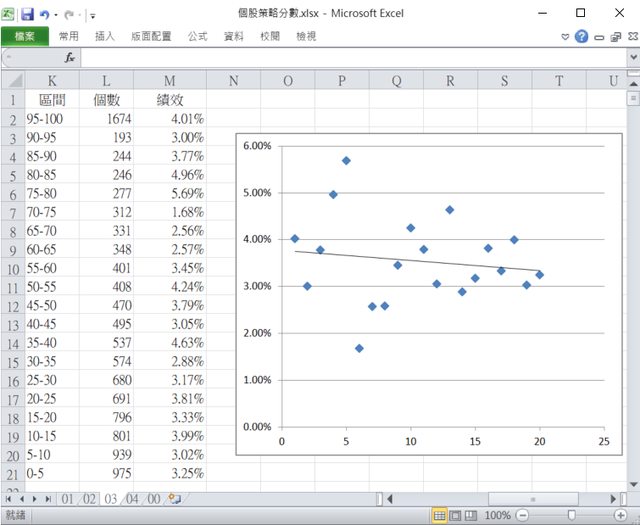The width and height of the screenshot is (640, 525).
Task: Switch to Page Break Preview view
Action: pos(473,516)
